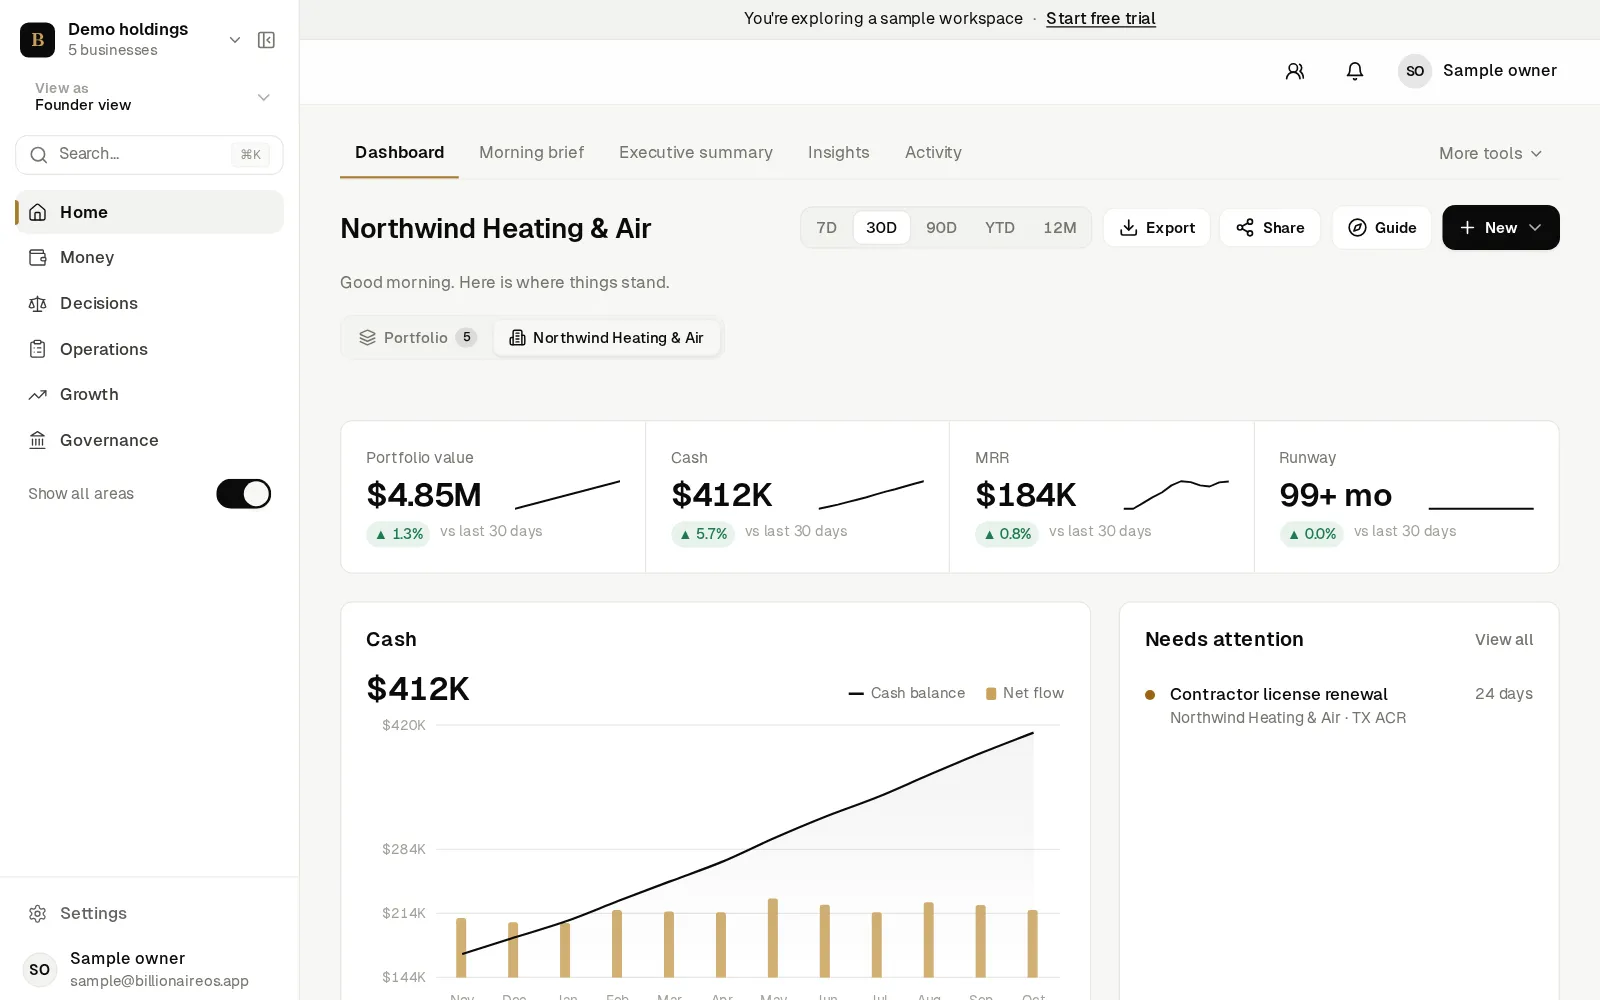The height and width of the screenshot is (1000, 1600).
Task: Expand View as Founder view selector
Action: tap(150, 97)
